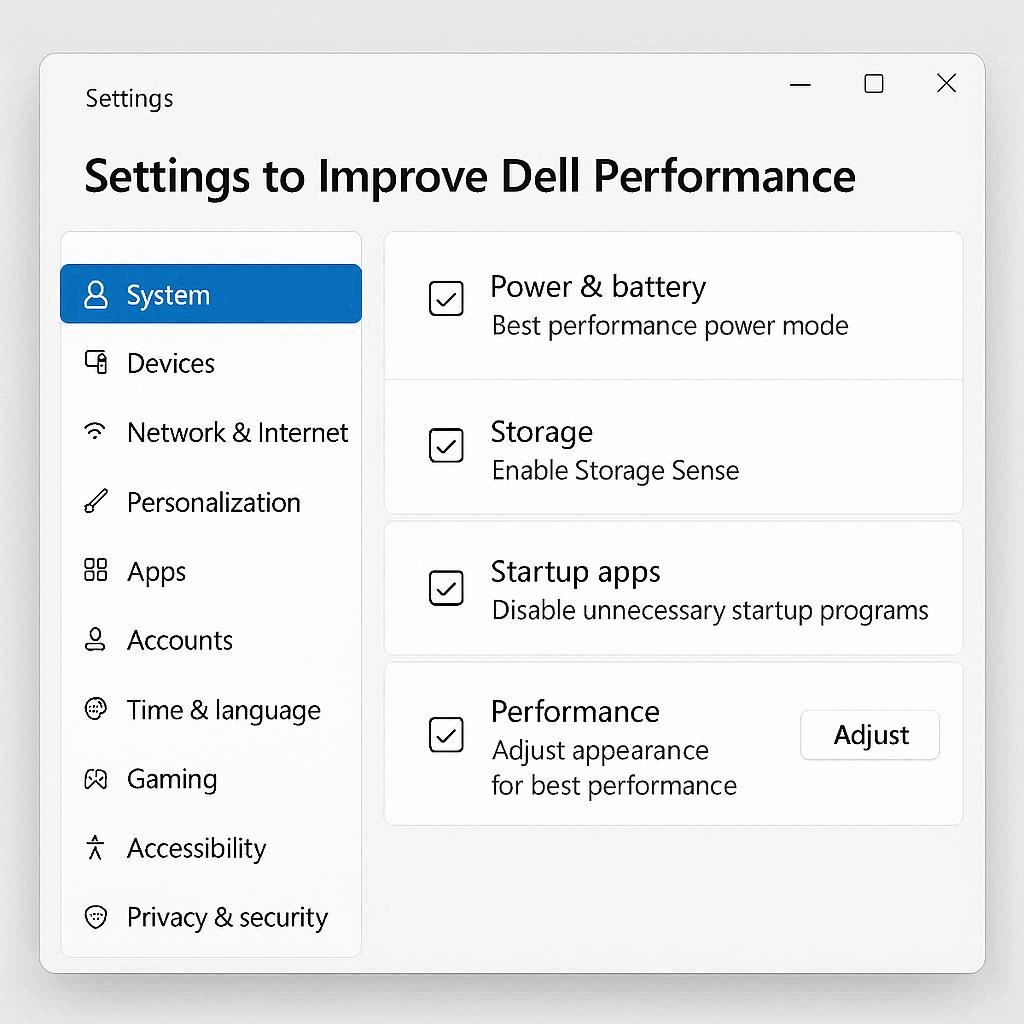Toggle the Storage Sense checkbox
Viewport: 1024px width, 1024px height.
pos(446,445)
